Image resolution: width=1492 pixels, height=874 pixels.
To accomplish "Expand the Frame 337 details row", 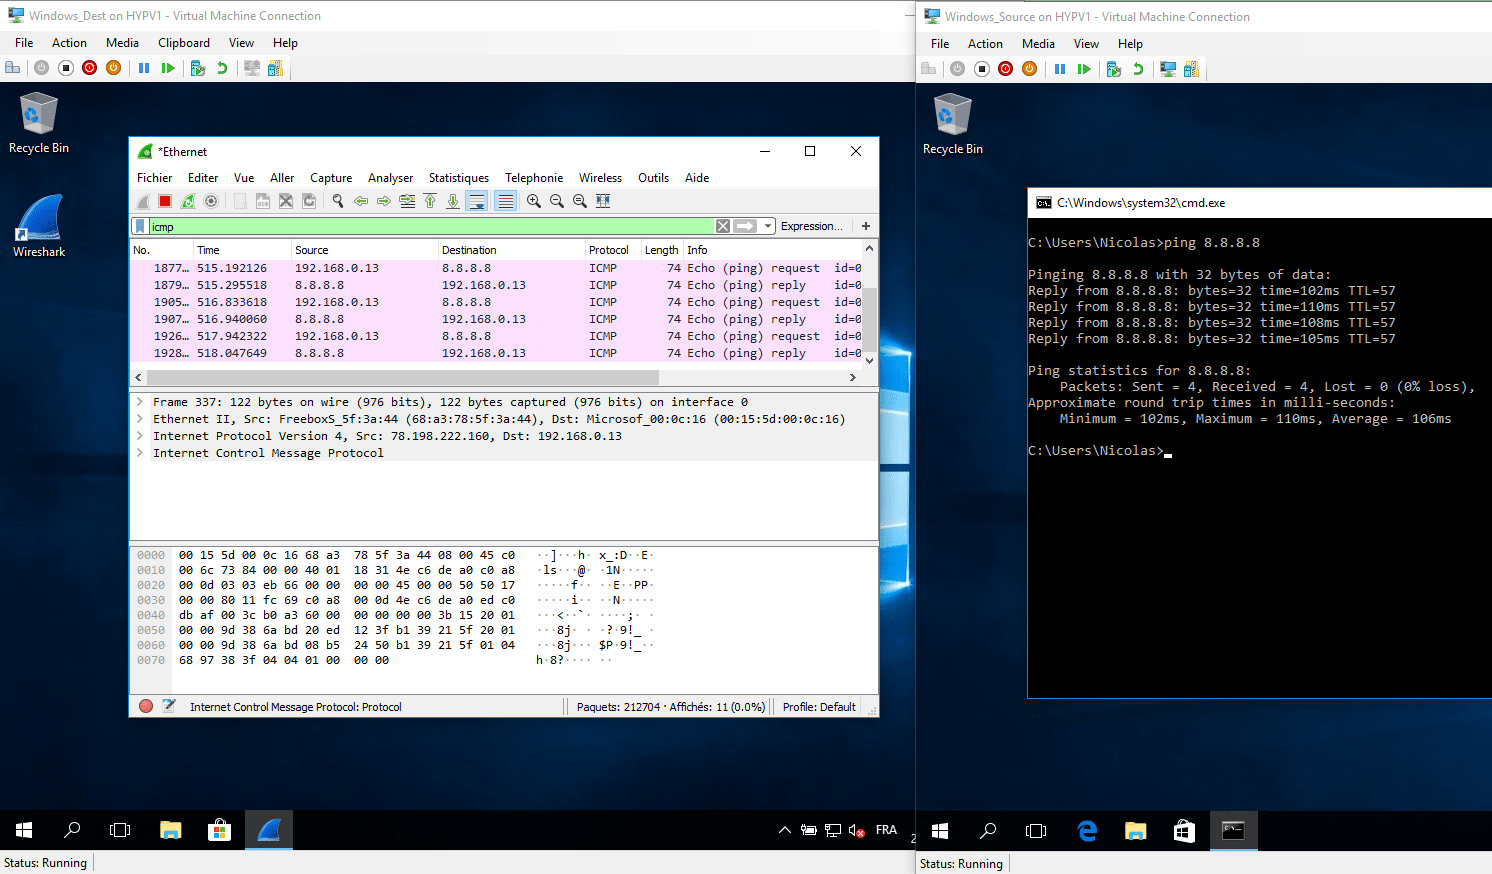I will click(x=140, y=402).
